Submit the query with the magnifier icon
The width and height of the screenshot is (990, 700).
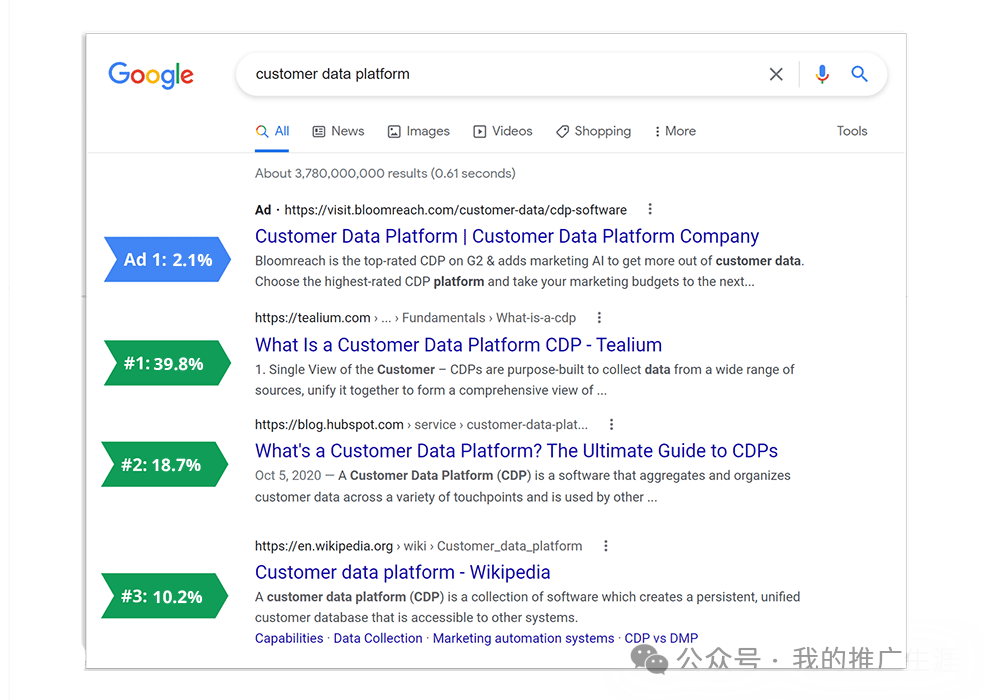pyautogui.click(x=859, y=74)
